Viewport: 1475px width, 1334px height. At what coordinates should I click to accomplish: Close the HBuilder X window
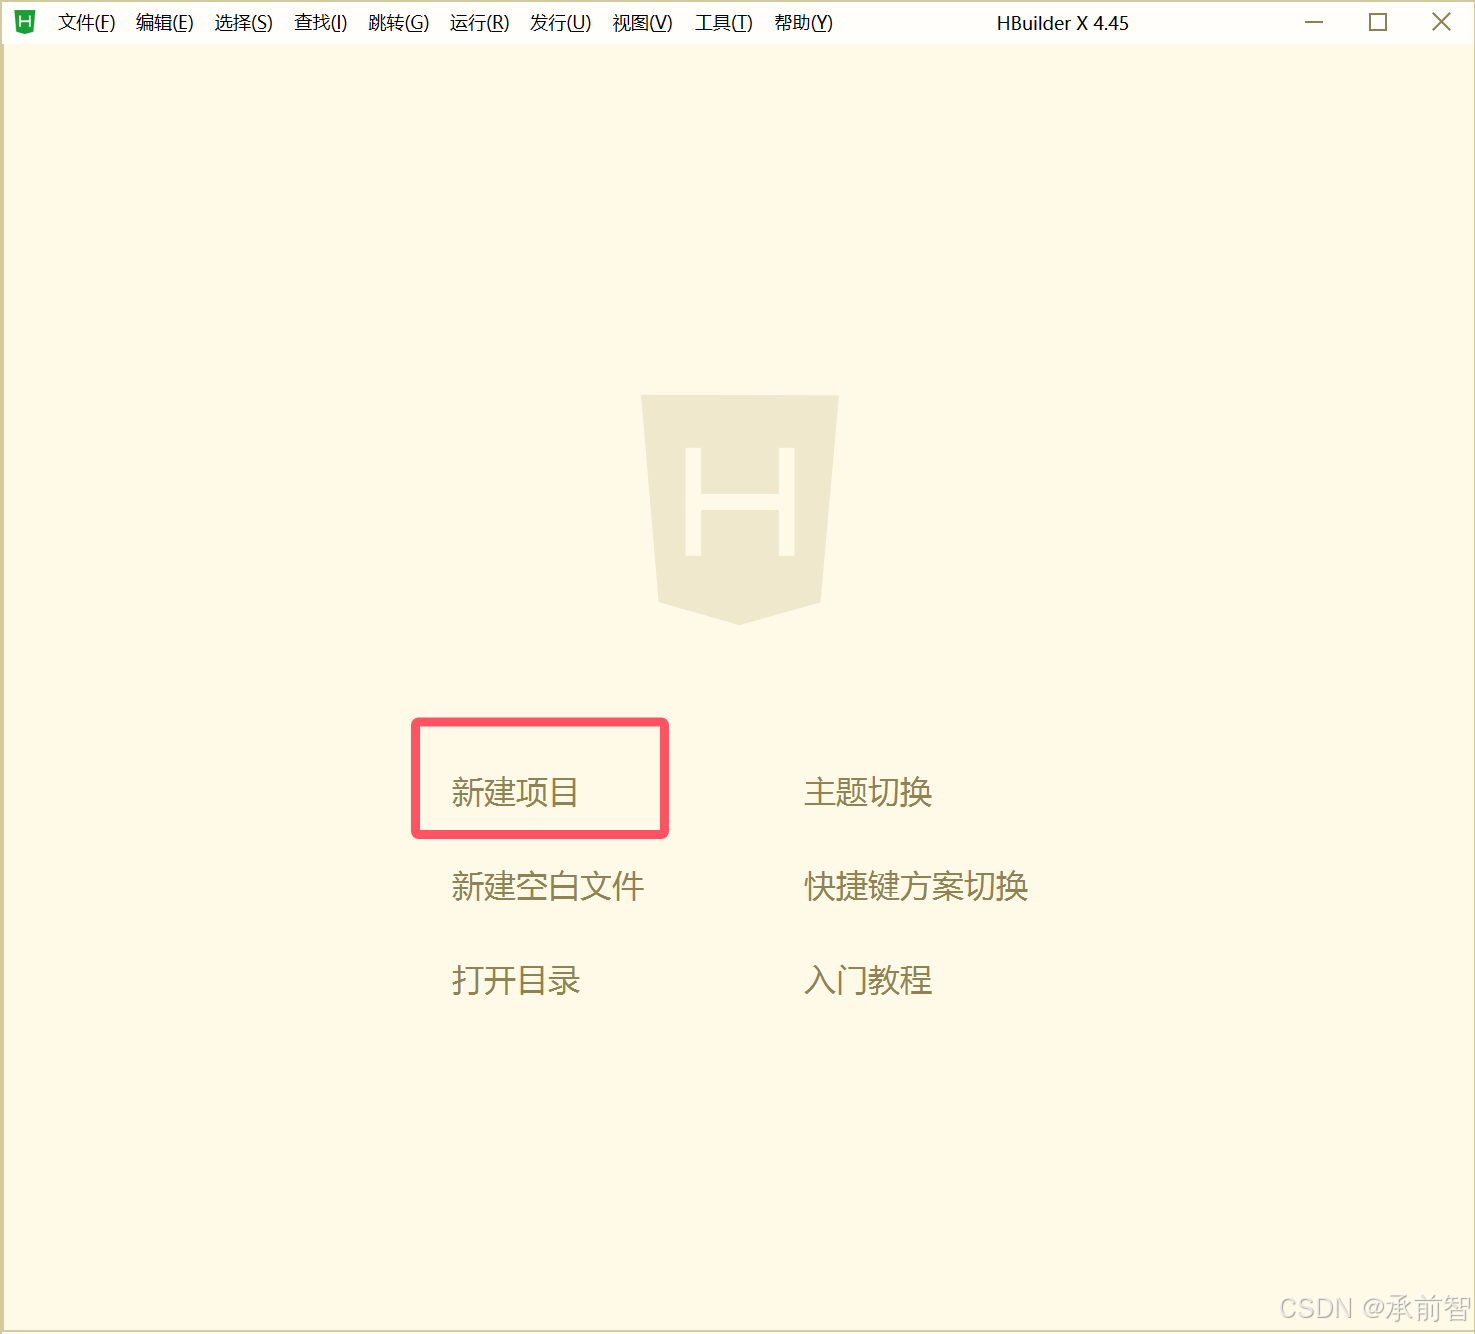point(1441,22)
